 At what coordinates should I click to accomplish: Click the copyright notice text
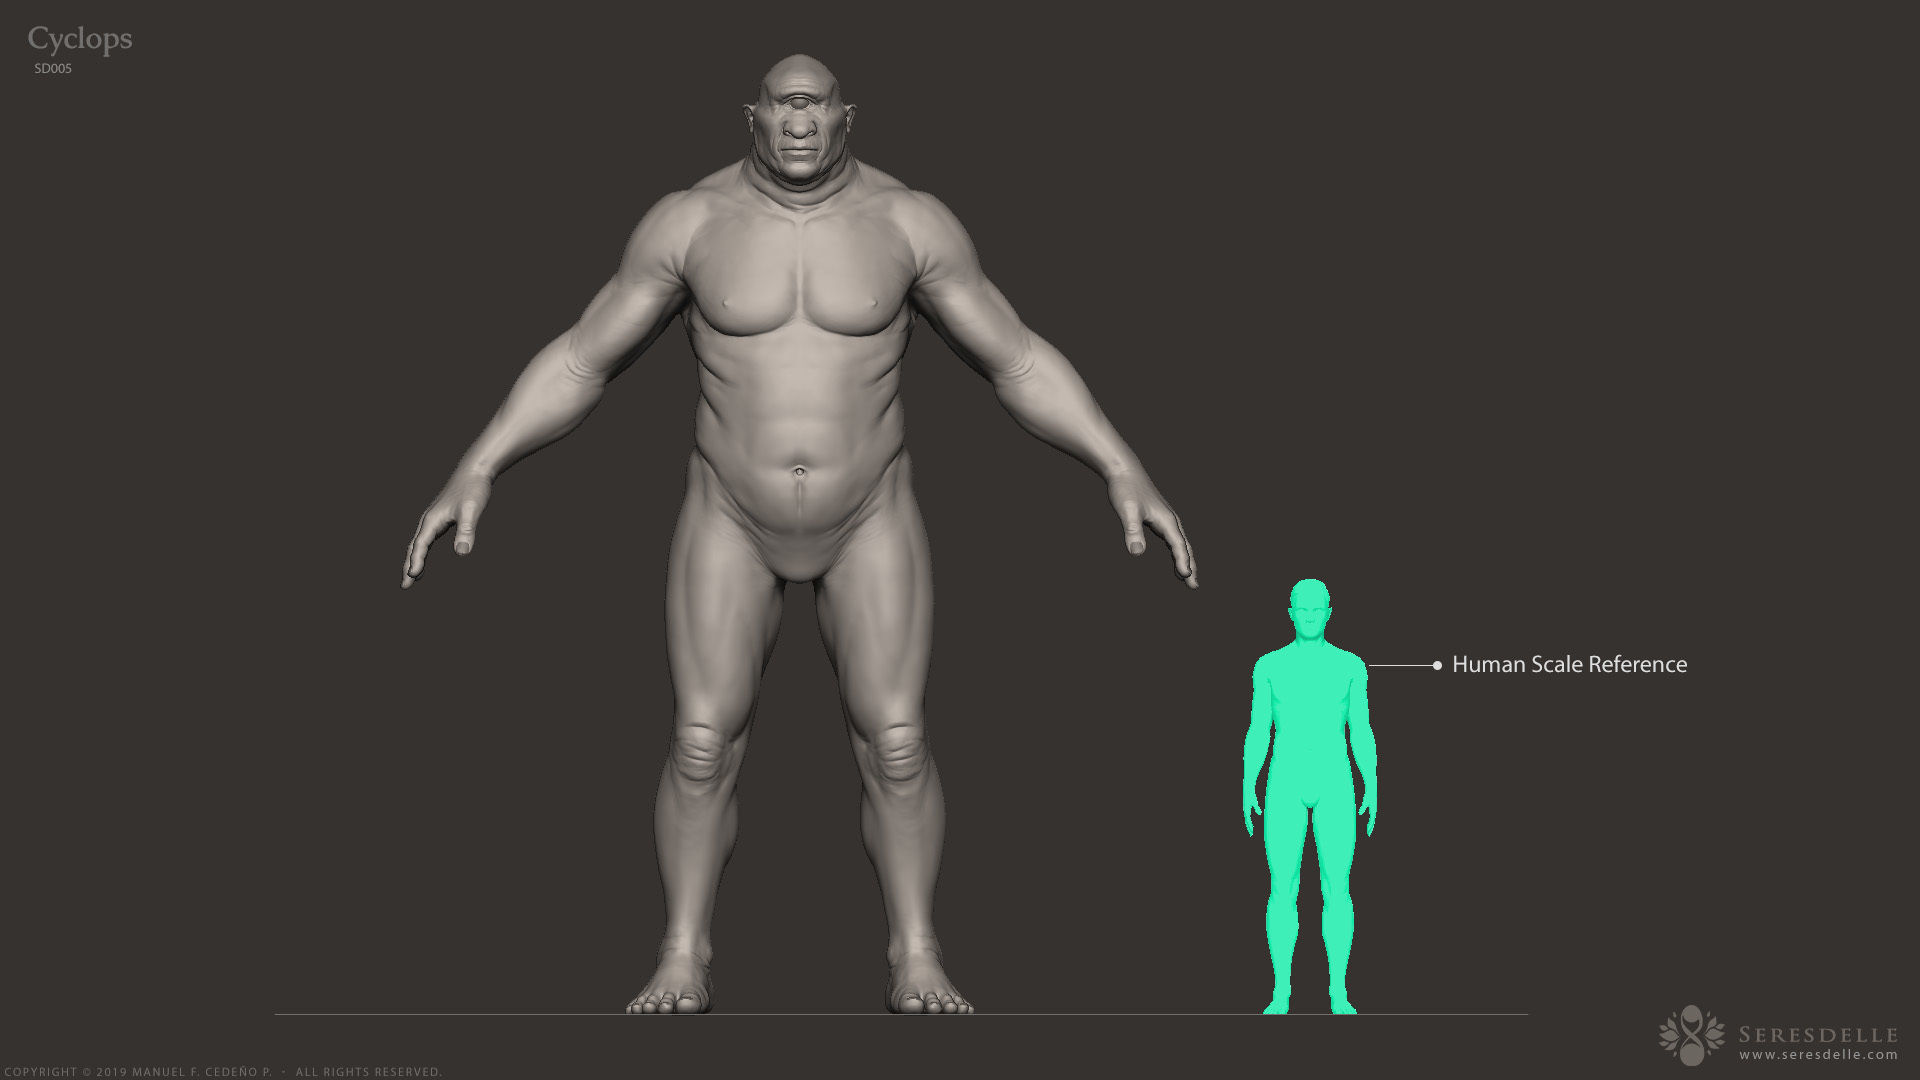[x=221, y=1072]
